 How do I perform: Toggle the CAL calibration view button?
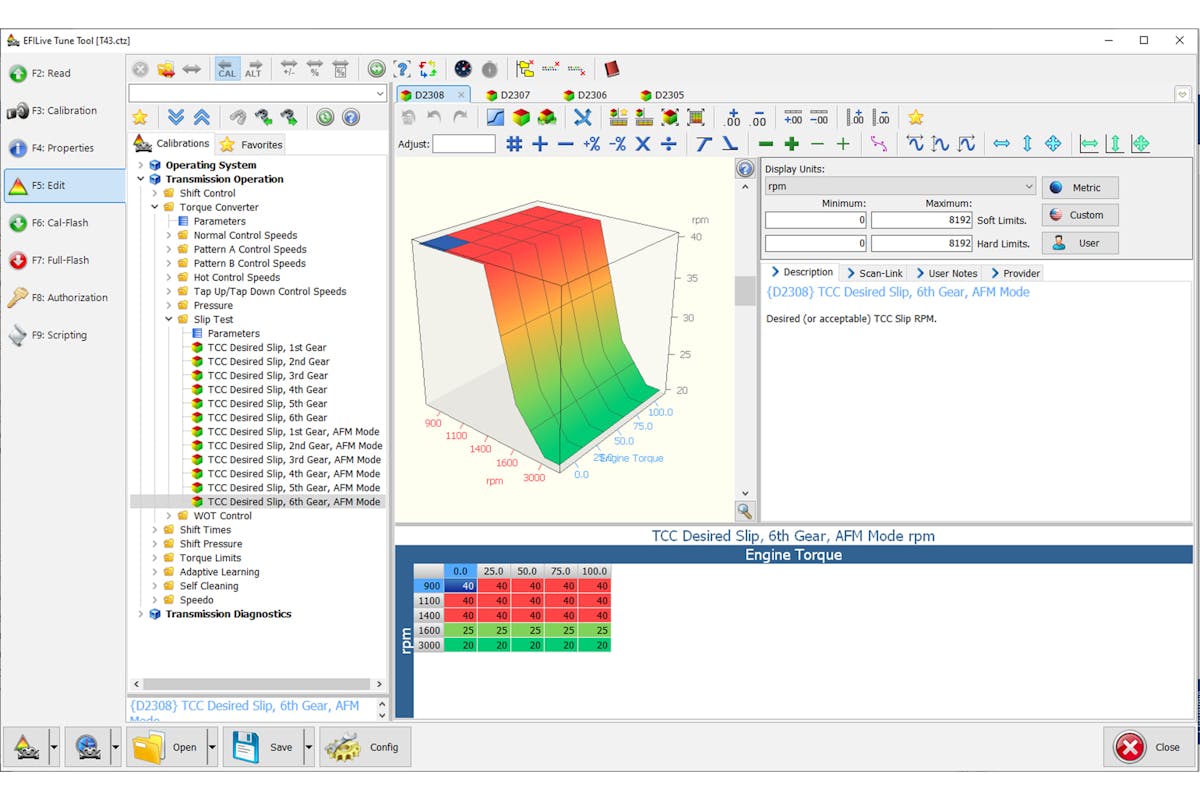pyautogui.click(x=227, y=69)
